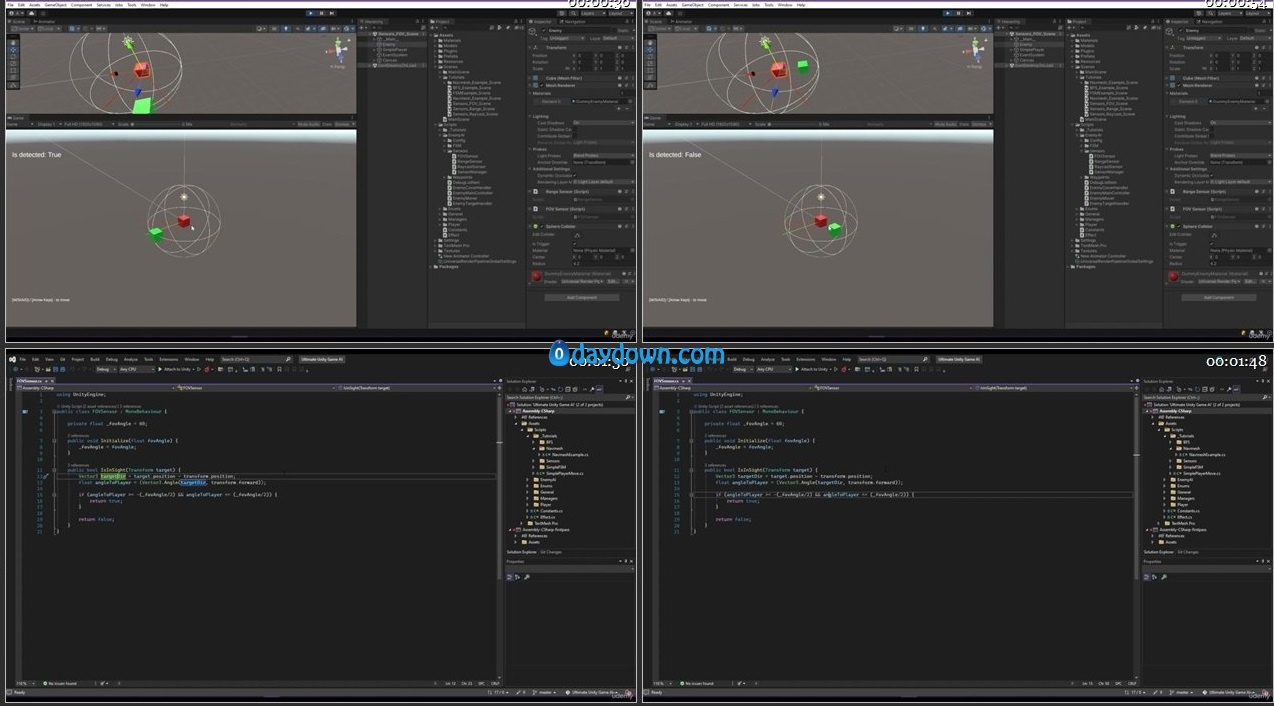The width and height of the screenshot is (1274, 706).
Task: Collapse Transform component in 'Is detected: True' Unity Inspector
Action: 532,47
